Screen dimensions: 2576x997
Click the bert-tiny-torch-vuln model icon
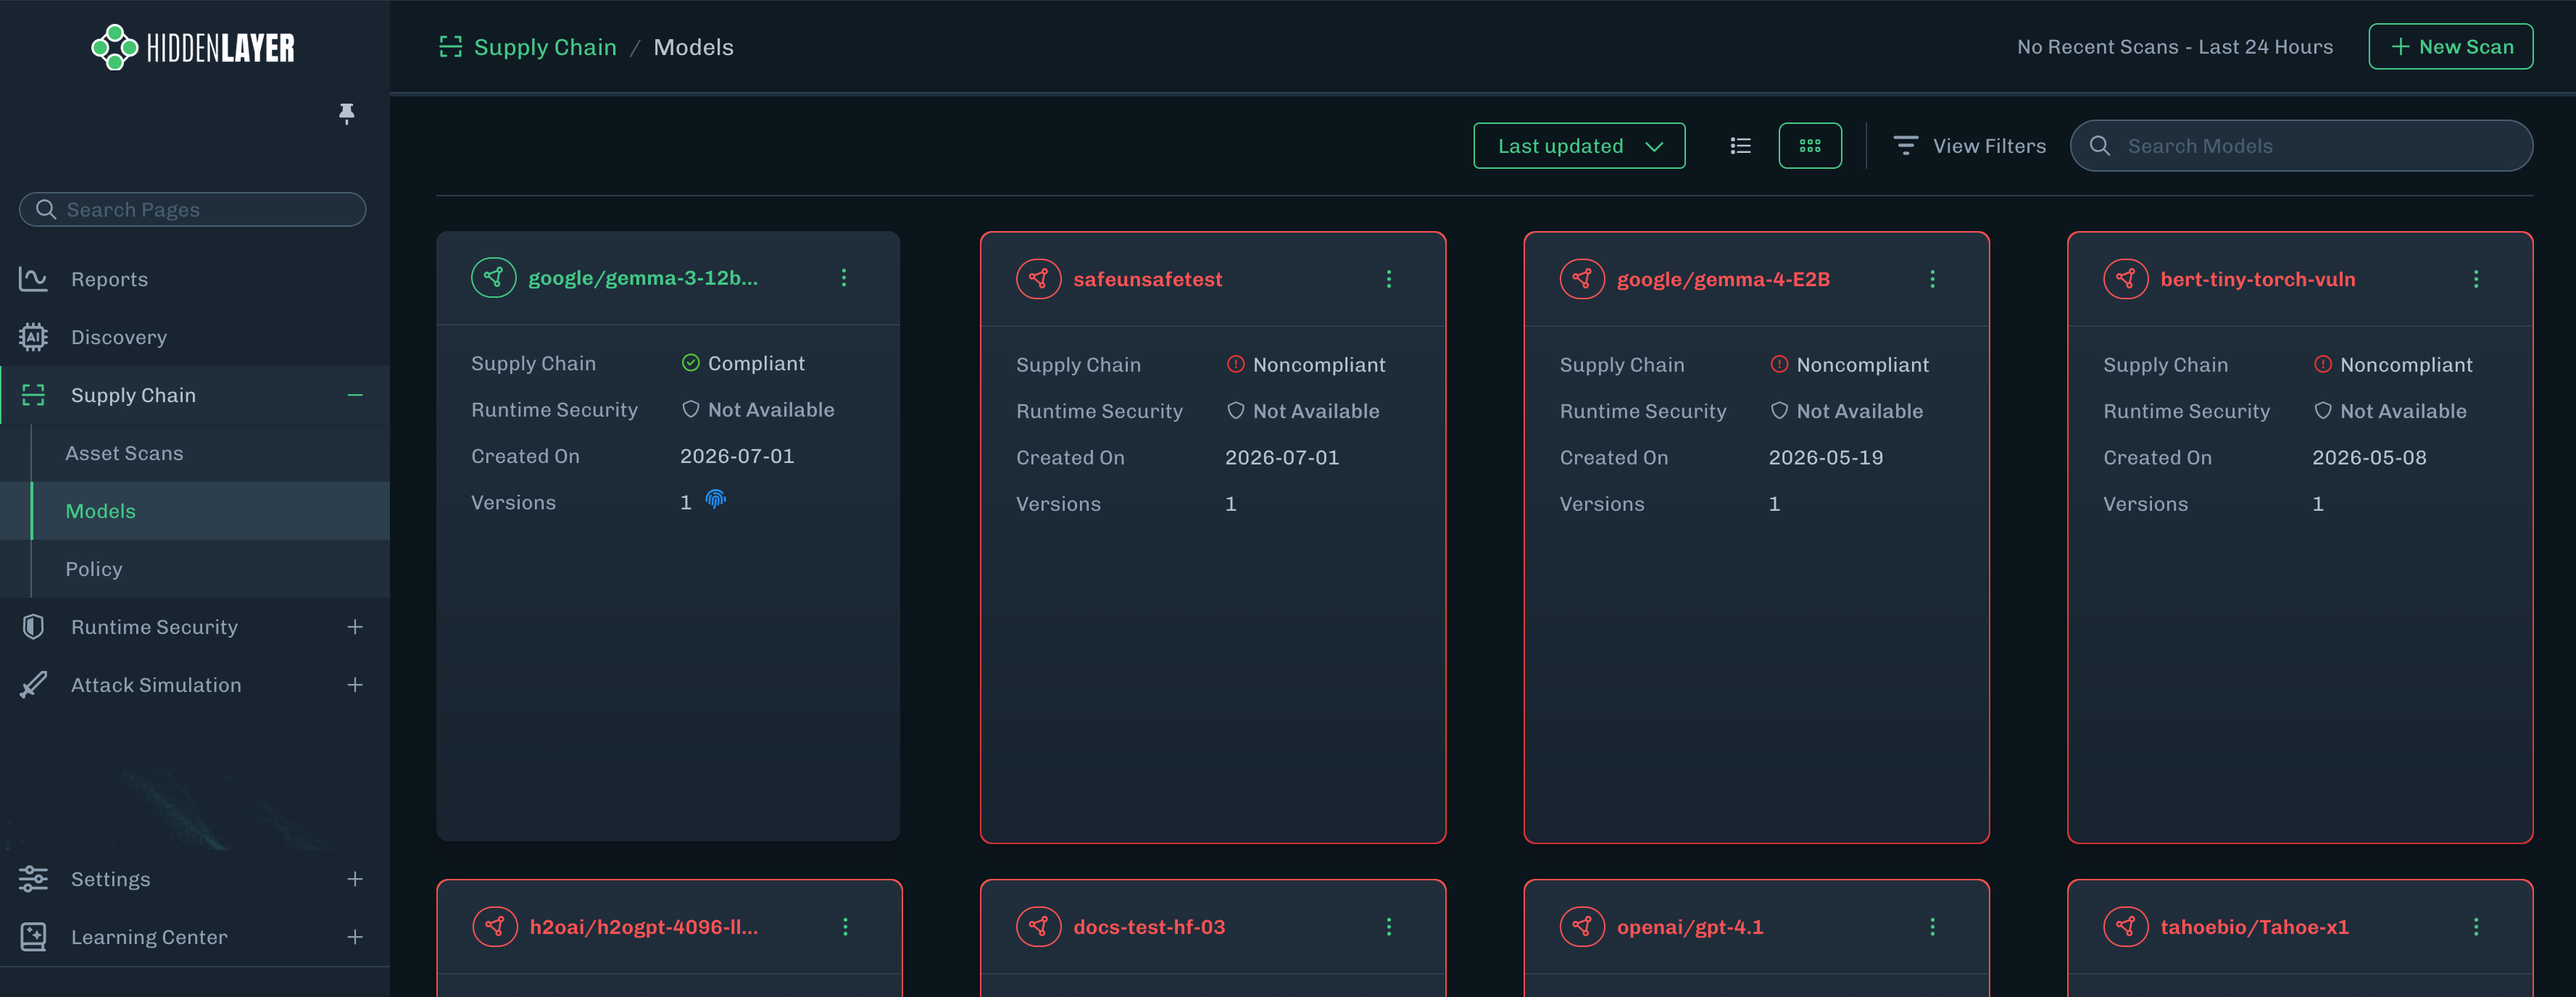pyautogui.click(x=2126, y=279)
